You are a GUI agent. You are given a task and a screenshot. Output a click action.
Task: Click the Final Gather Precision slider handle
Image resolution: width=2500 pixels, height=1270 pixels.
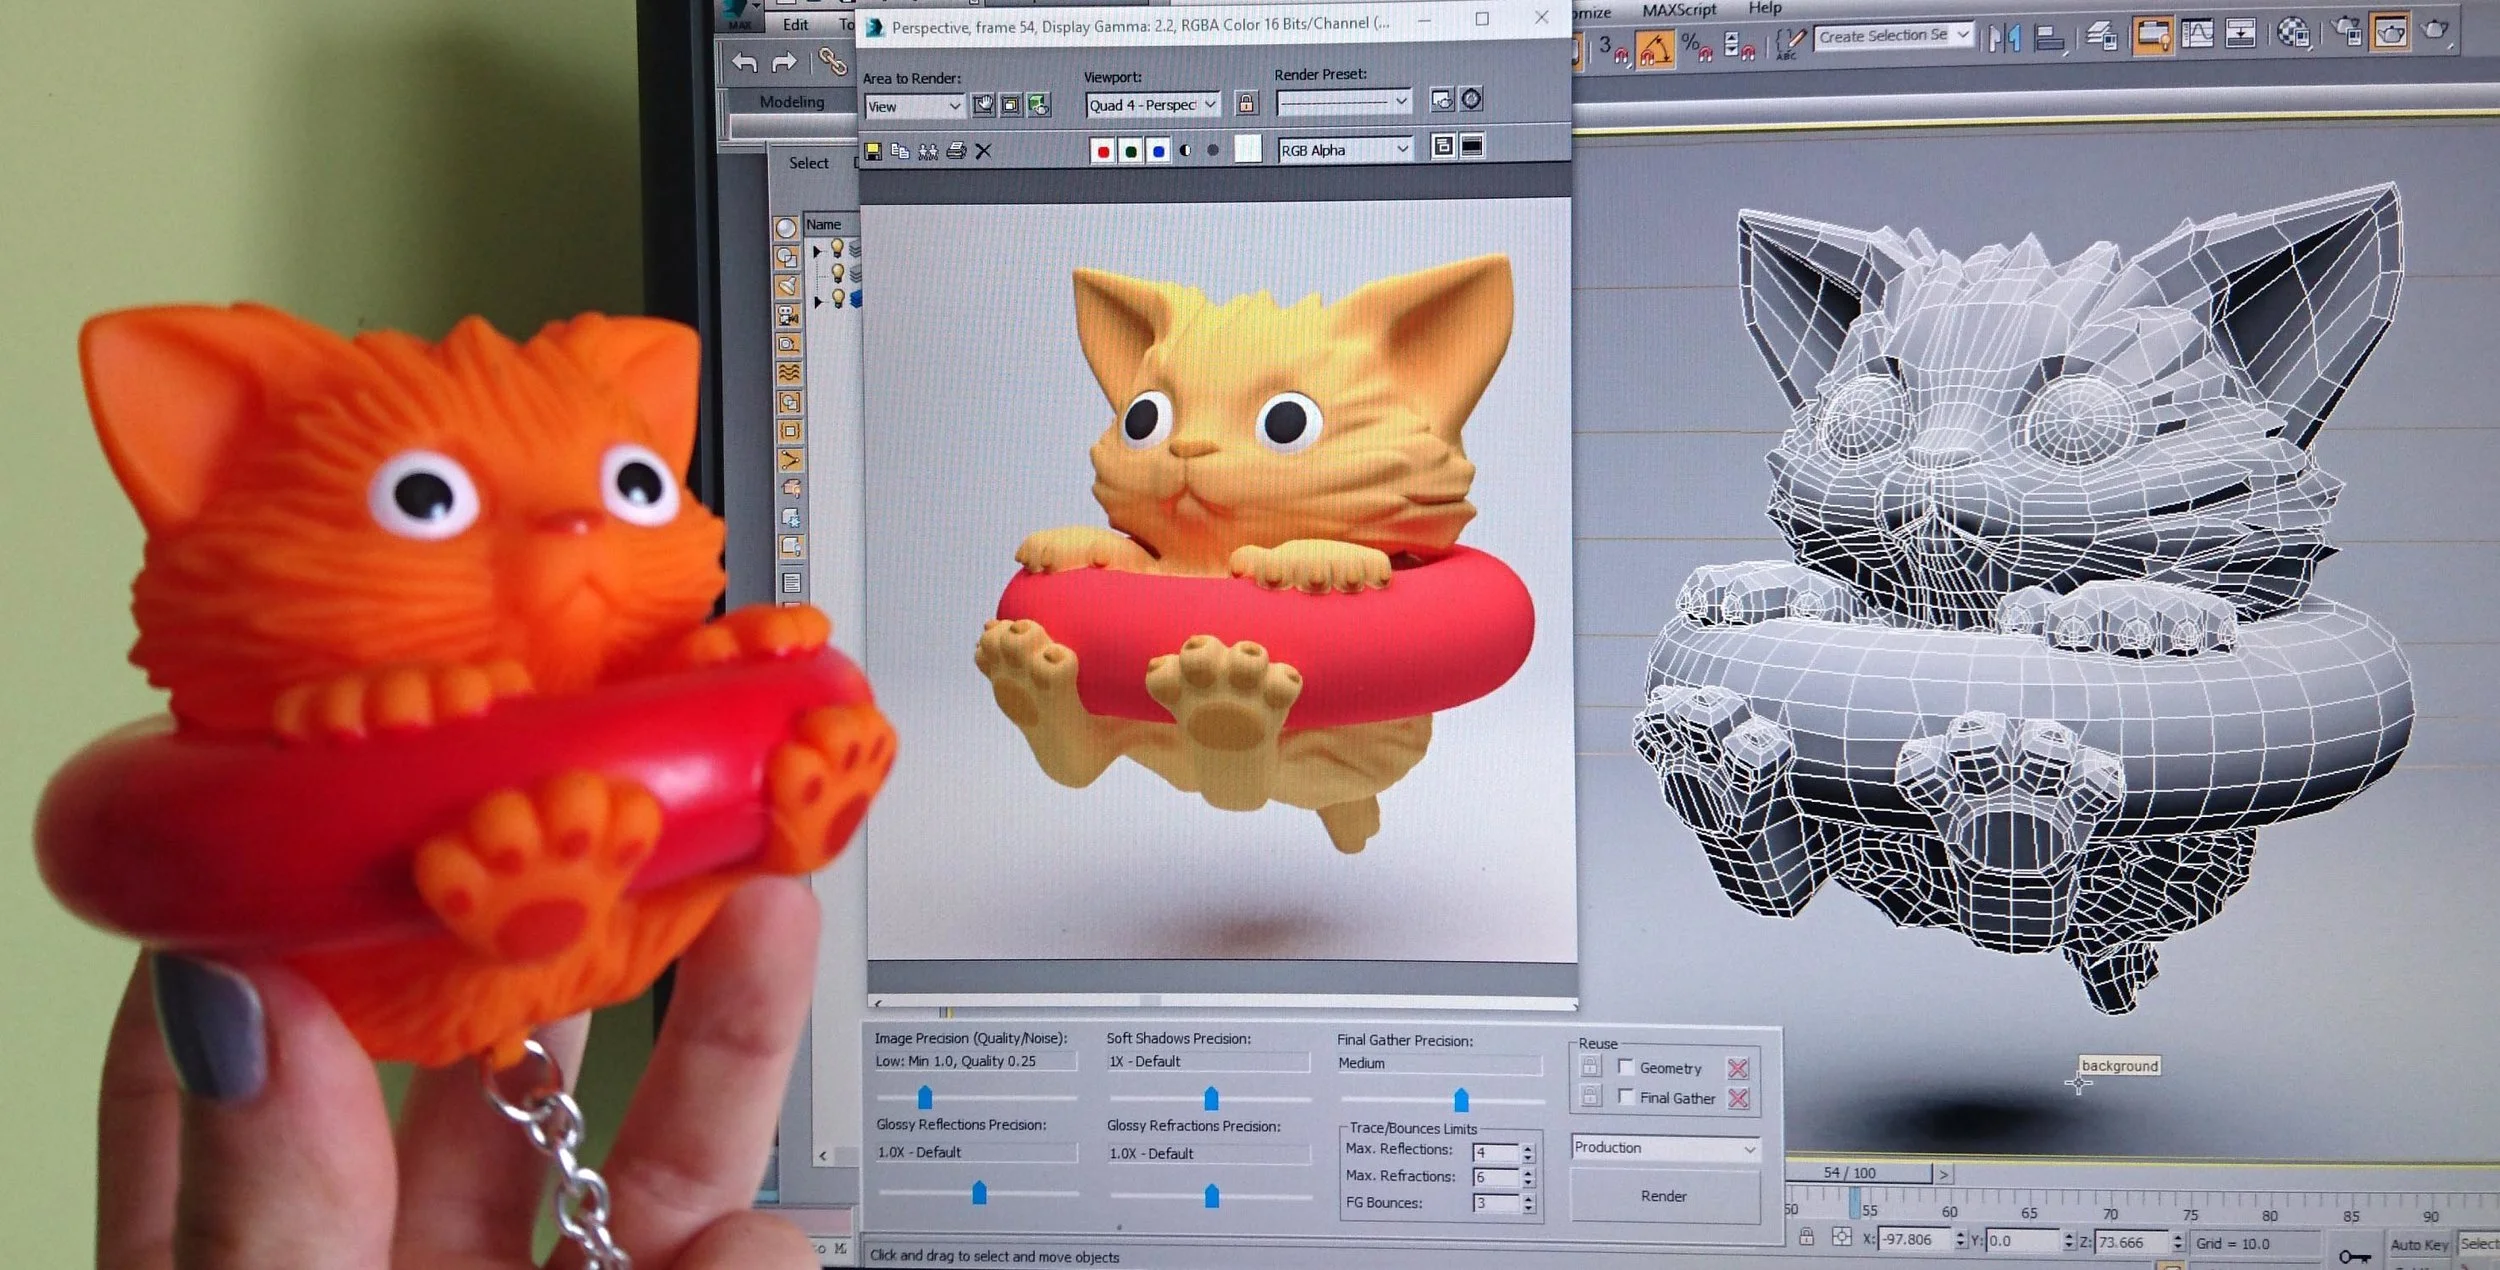pos(1461,1100)
